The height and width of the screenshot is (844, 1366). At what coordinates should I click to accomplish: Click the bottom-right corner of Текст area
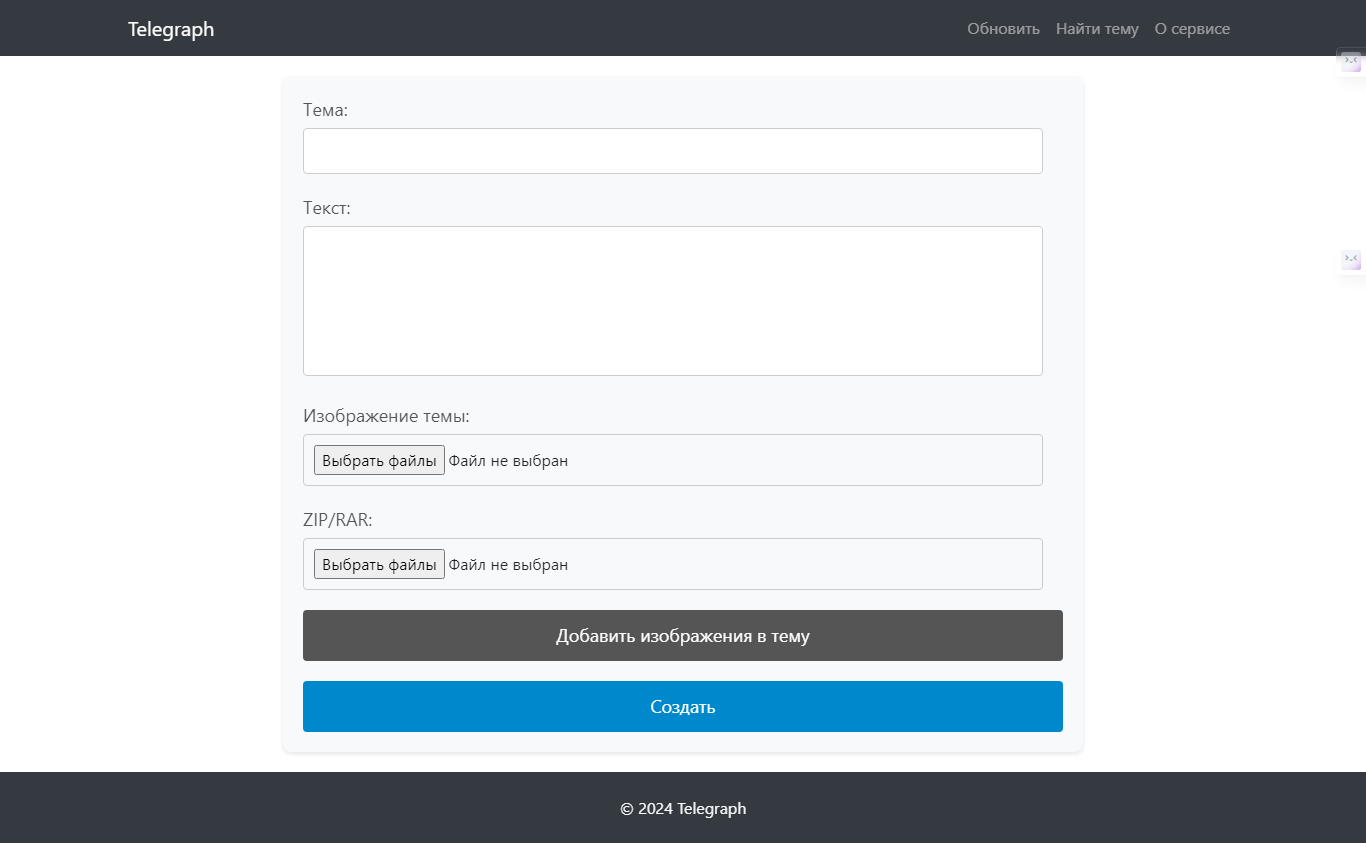click(1036, 370)
